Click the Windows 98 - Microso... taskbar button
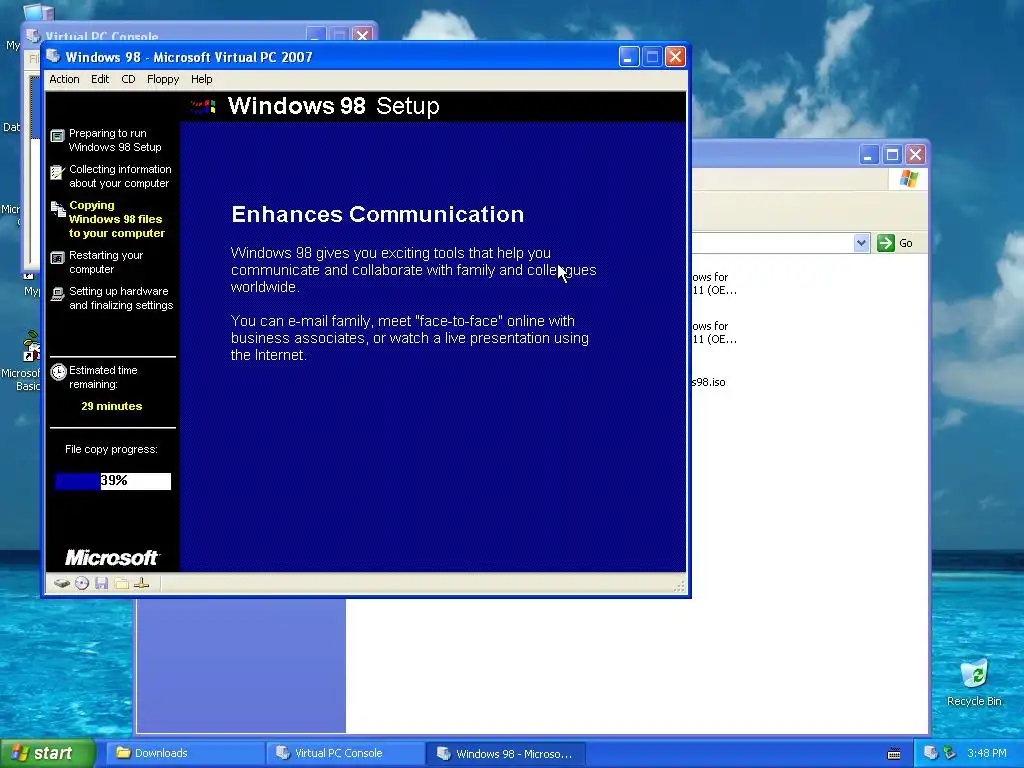The image size is (1024, 768). (506, 753)
